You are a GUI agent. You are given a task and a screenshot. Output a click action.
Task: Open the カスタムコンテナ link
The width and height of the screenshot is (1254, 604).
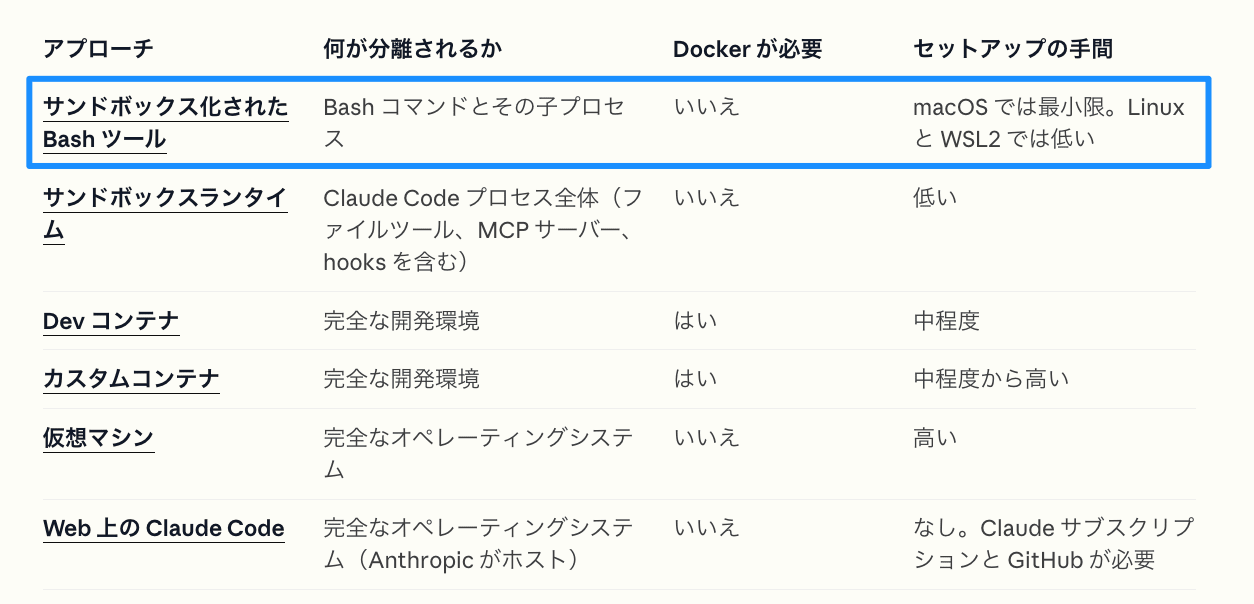click(x=131, y=379)
